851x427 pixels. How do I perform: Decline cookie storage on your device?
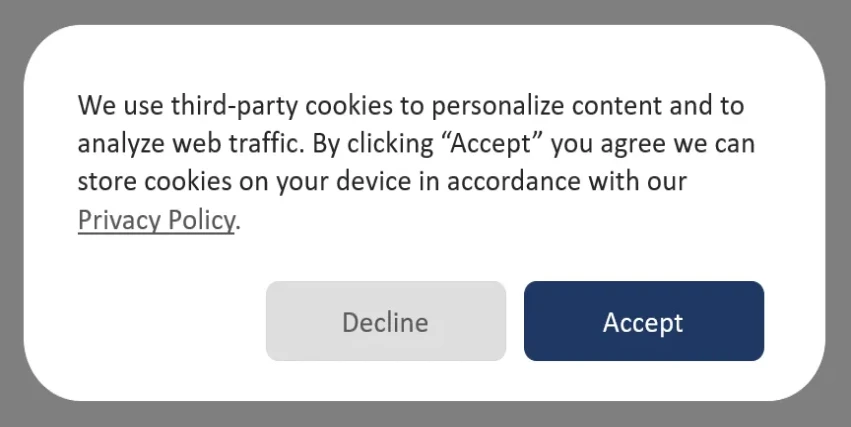tap(385, 321)
